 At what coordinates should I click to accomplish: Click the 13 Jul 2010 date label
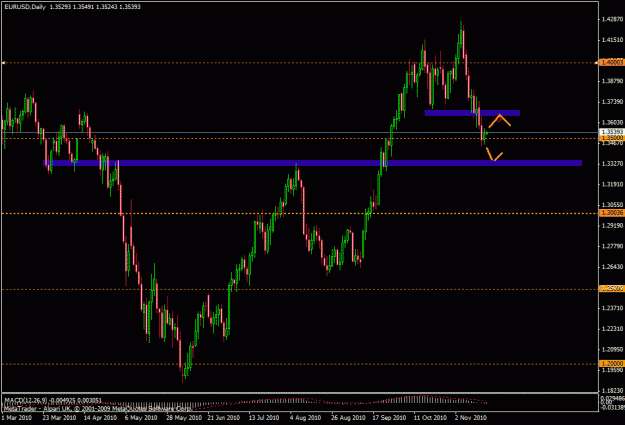click(x=264, y=418)
